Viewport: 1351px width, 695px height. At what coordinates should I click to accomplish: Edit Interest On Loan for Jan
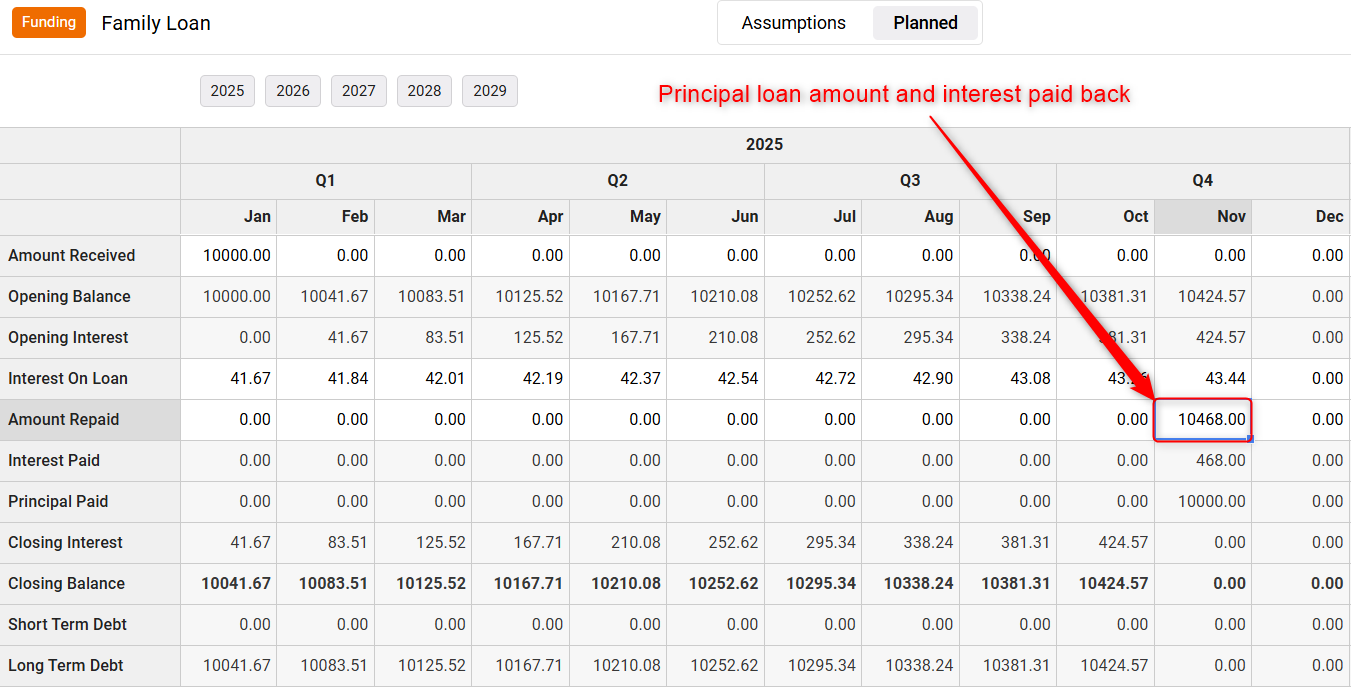click(228, 379)
